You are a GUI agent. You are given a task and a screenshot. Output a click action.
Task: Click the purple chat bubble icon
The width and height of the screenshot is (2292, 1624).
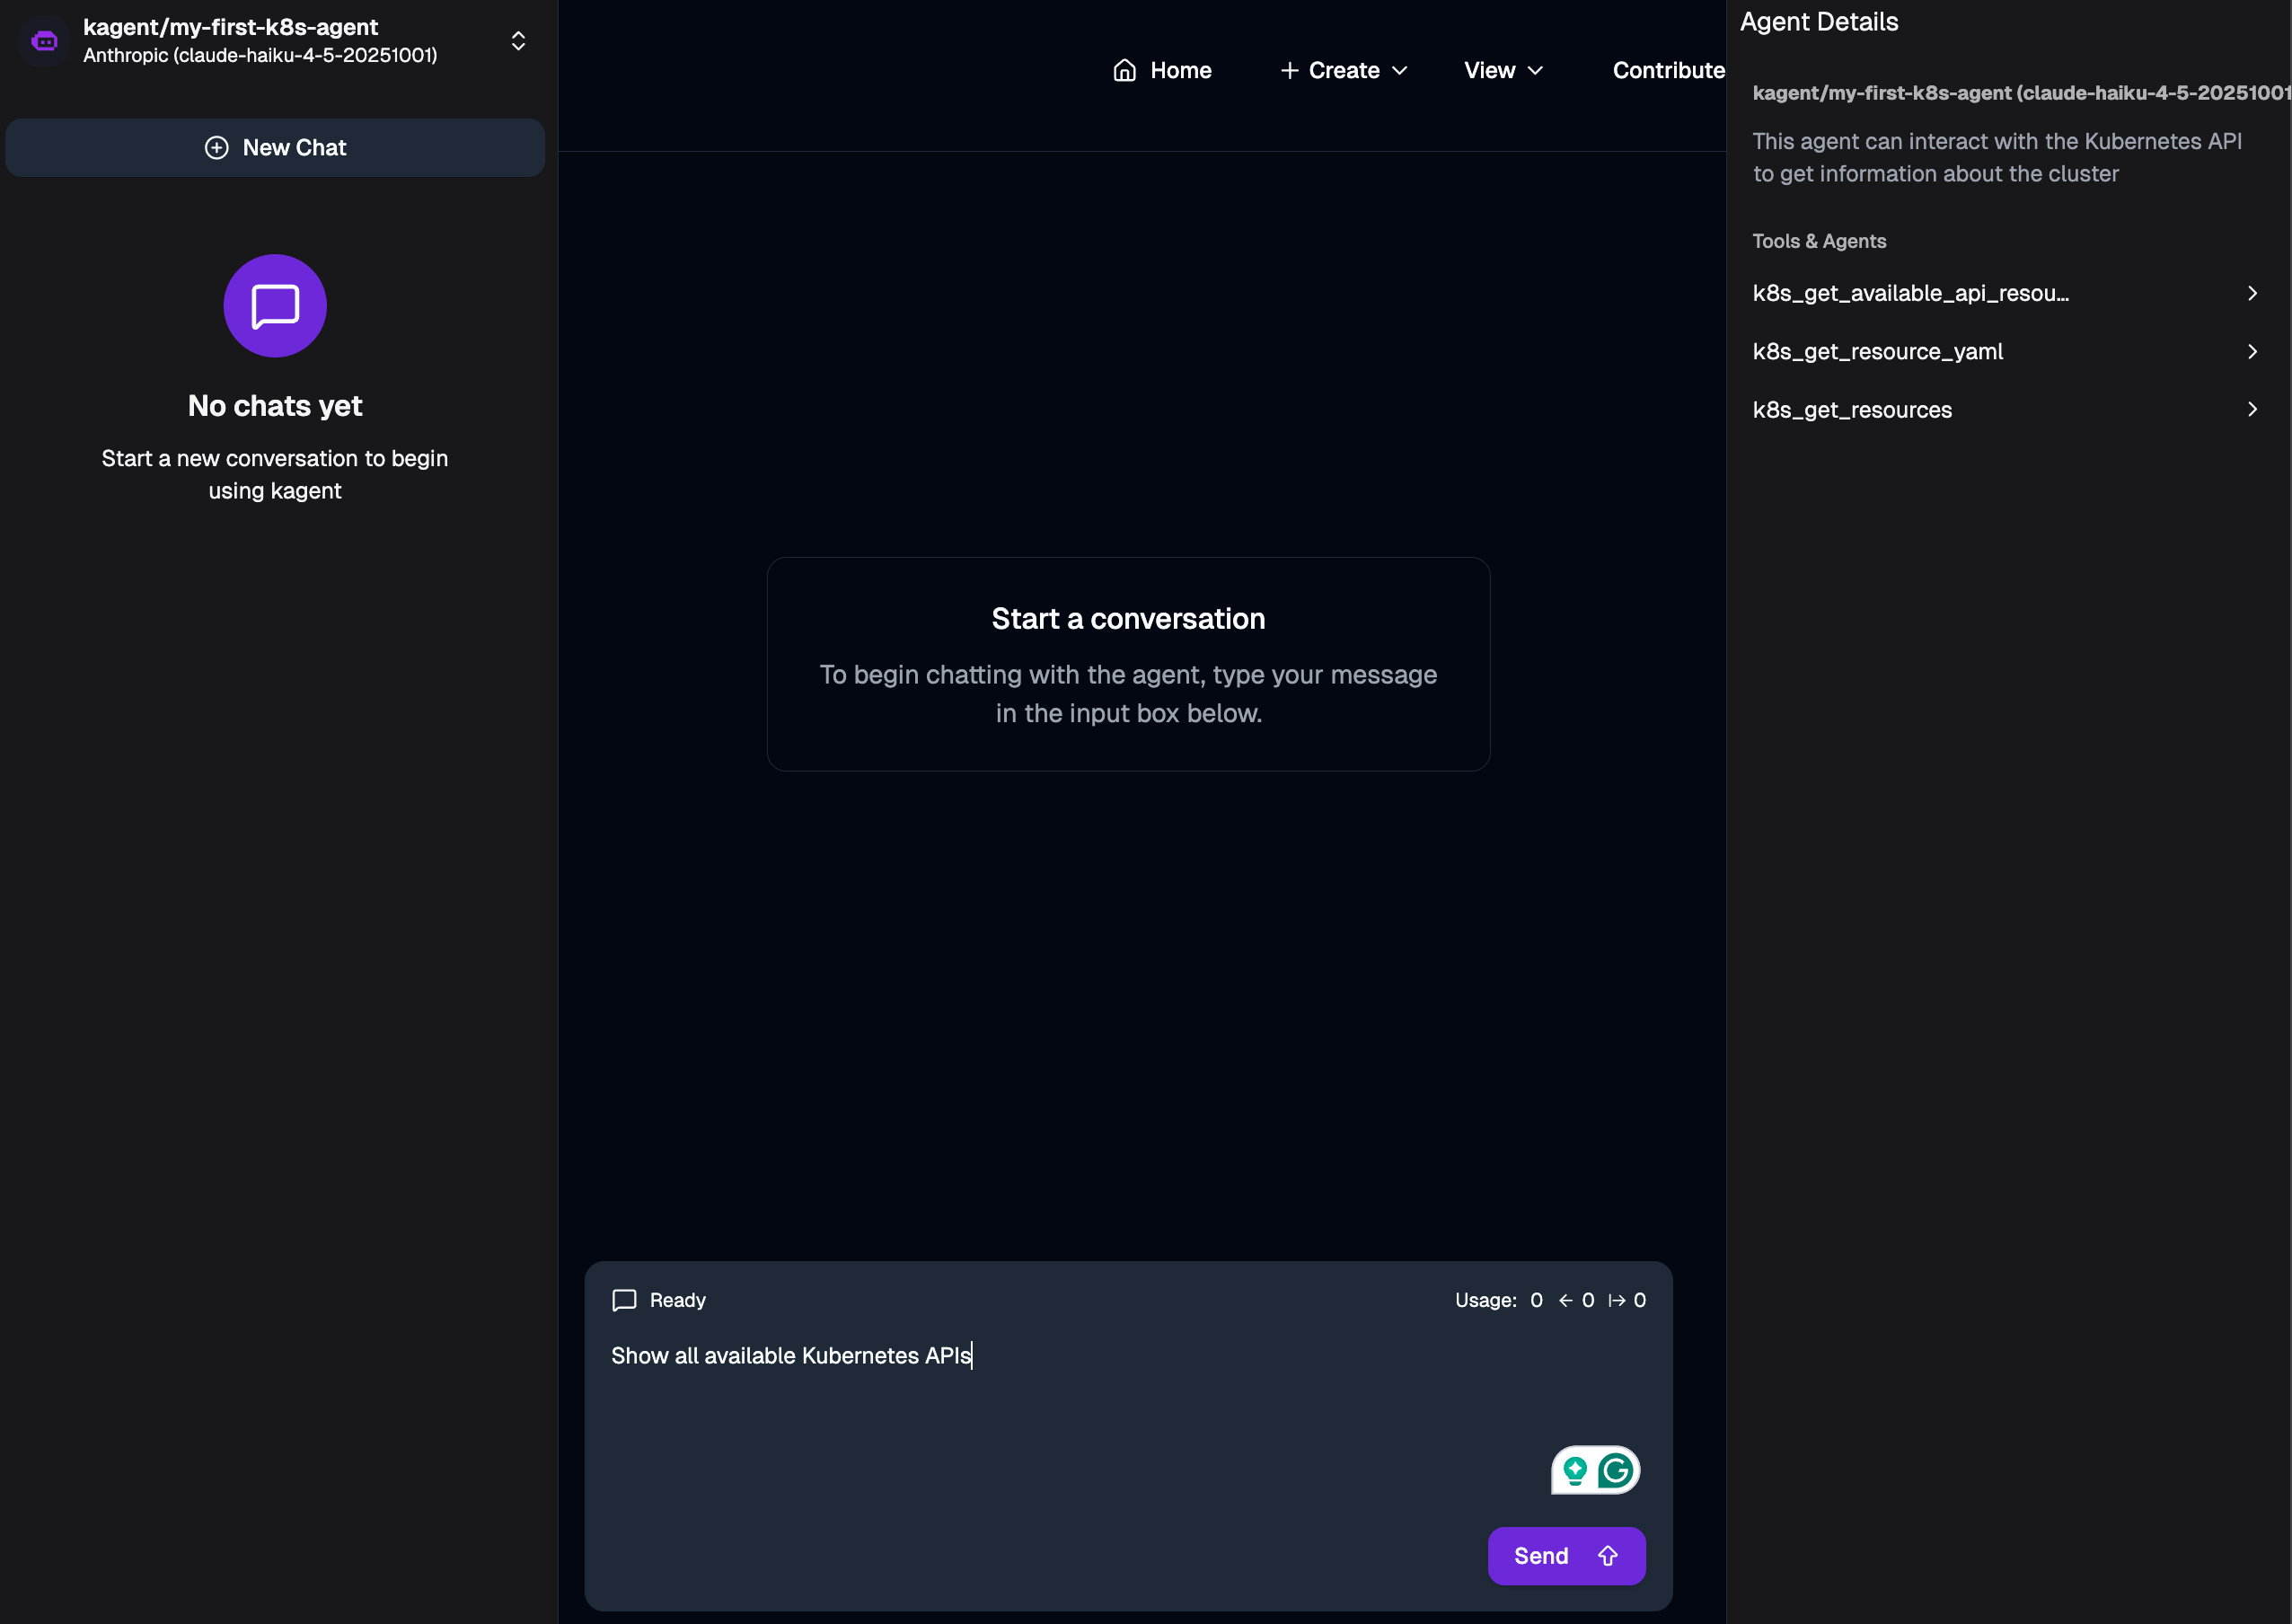click(275, 306)
